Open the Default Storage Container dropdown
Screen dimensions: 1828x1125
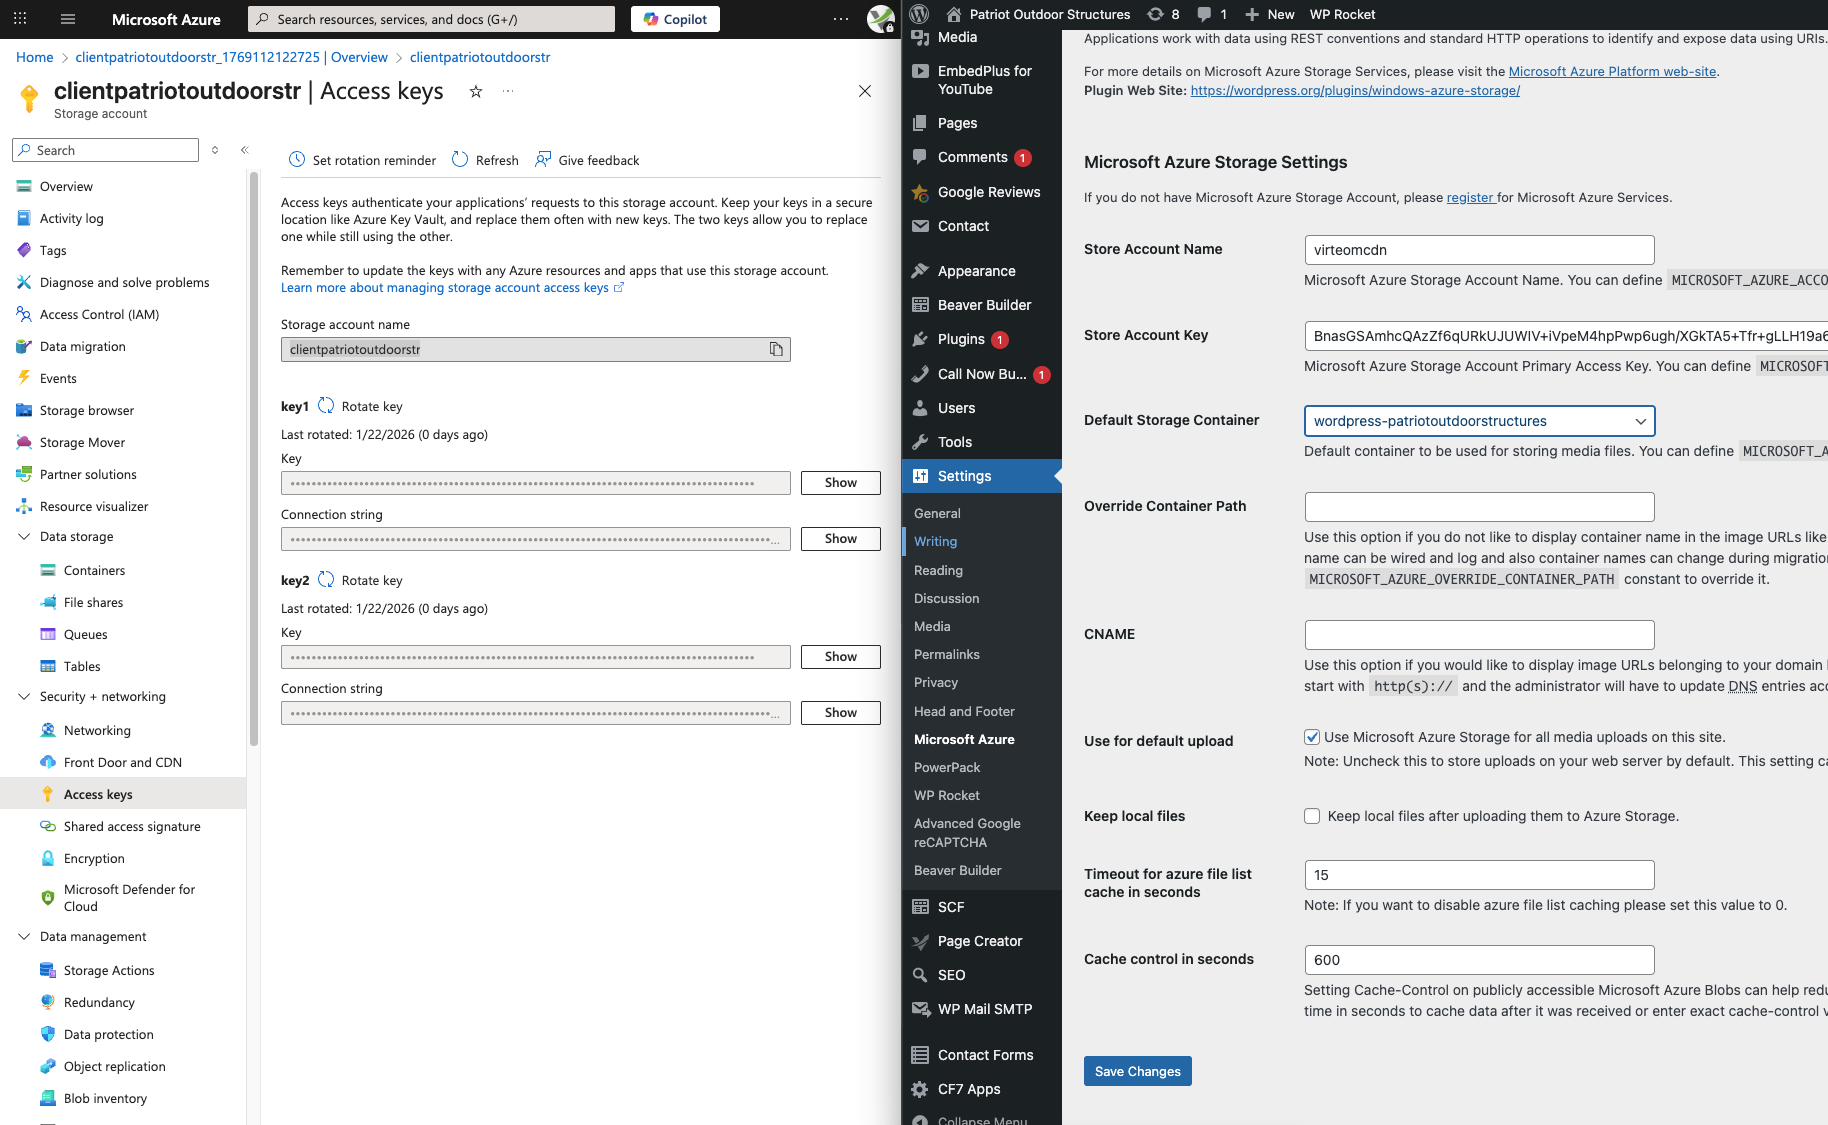click(1479, 421)
